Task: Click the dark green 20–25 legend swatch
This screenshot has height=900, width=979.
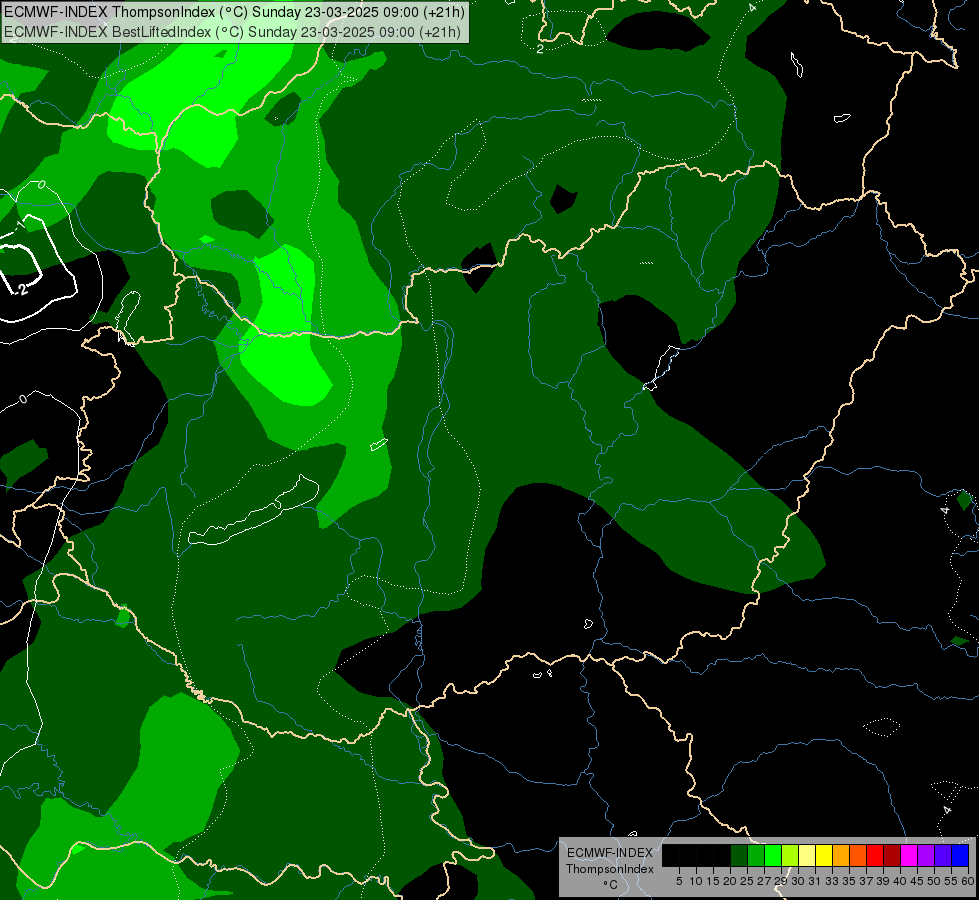Action: pos(739,855)
